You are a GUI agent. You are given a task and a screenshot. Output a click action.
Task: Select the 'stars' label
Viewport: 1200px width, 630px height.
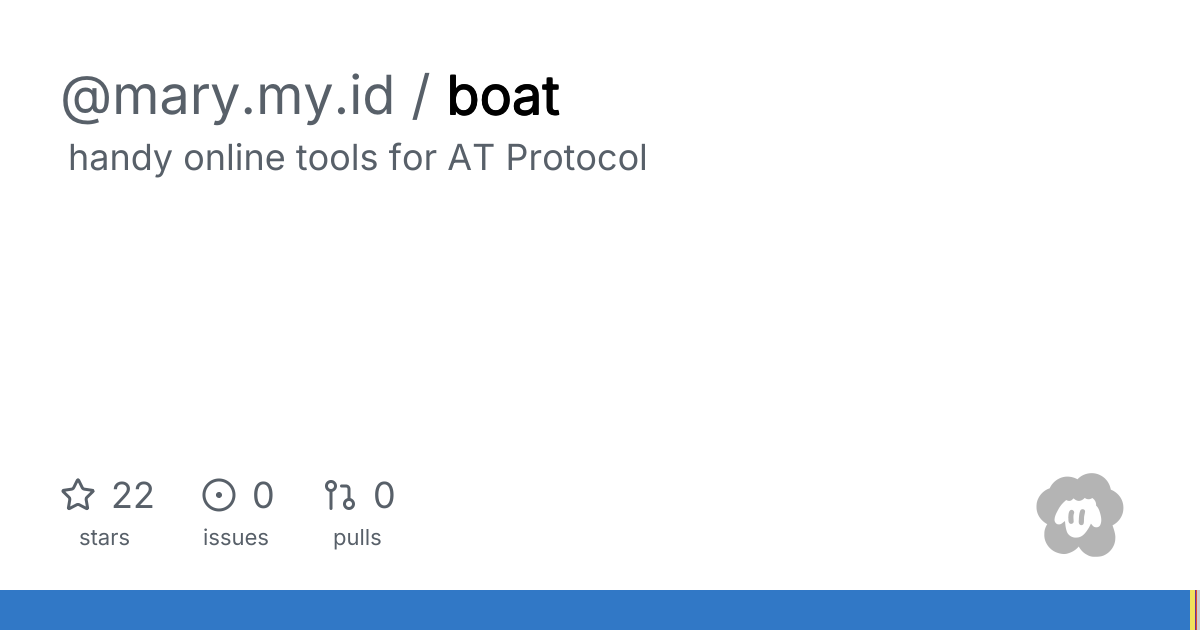[x=104, y=538]
